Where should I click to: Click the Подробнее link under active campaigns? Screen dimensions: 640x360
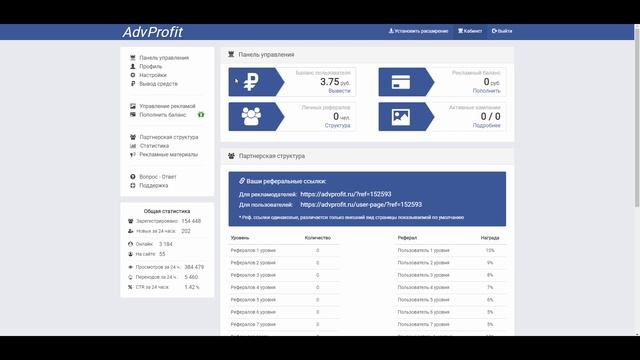pos(487,125)
